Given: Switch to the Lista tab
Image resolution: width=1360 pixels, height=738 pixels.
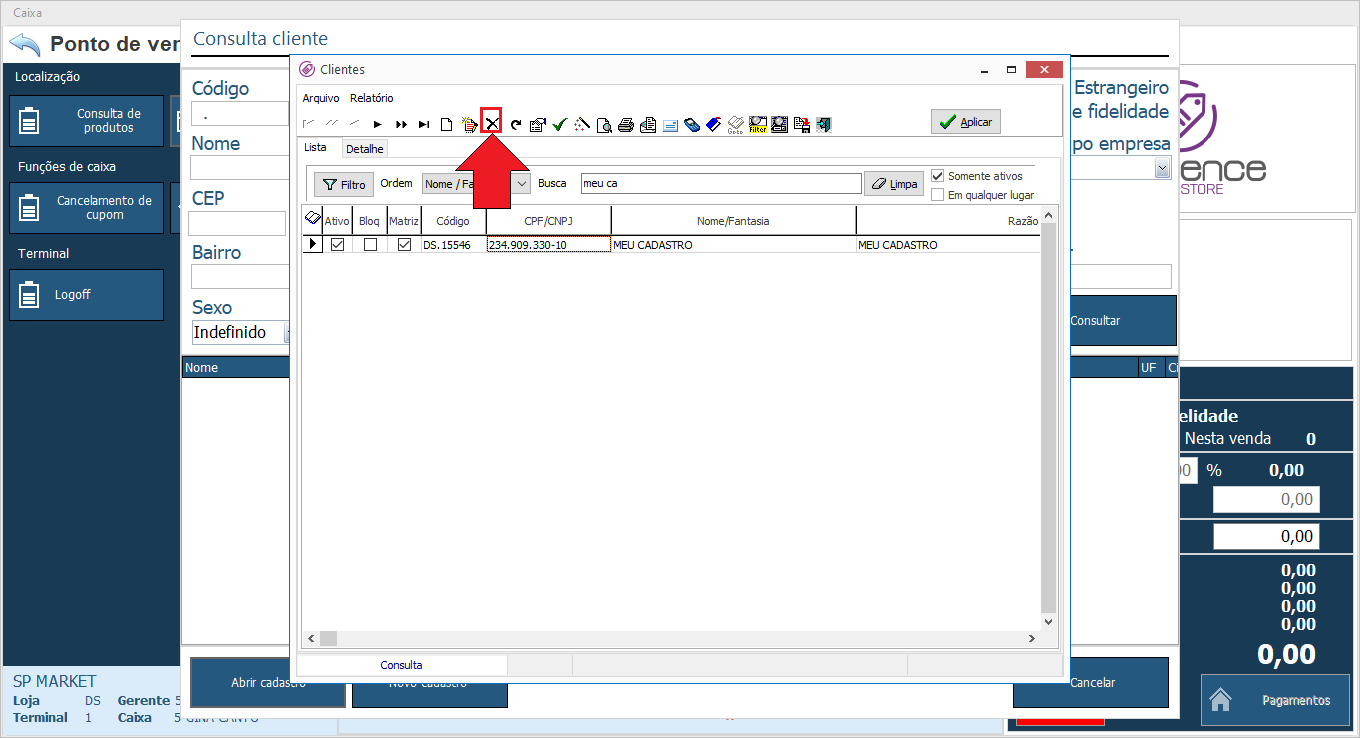Looking at the screenshot, I should [315, 147].
